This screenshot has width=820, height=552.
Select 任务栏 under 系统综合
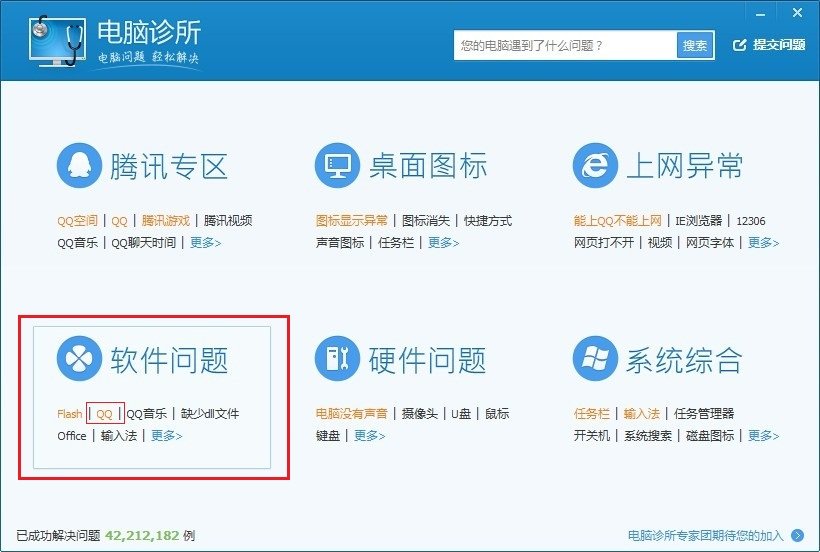click(591, 414)
